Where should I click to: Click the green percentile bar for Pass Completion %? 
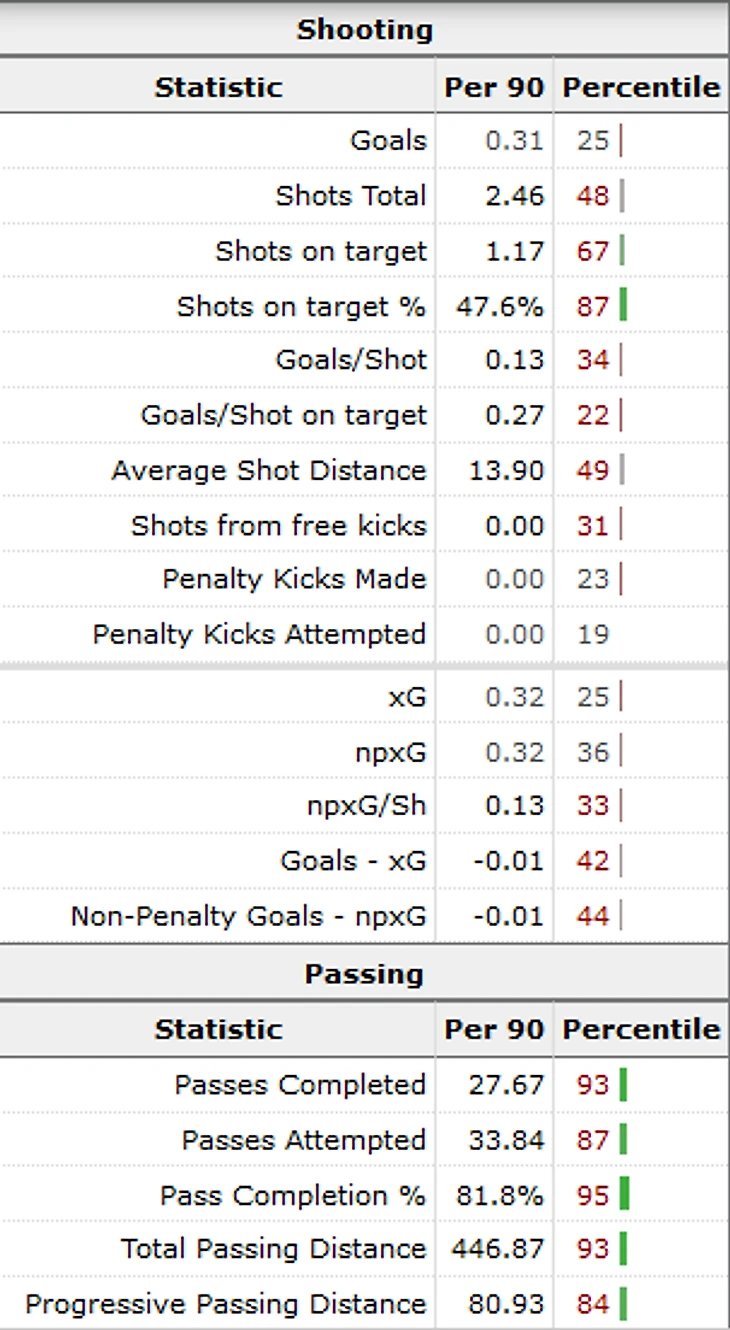coord(624,1194)
